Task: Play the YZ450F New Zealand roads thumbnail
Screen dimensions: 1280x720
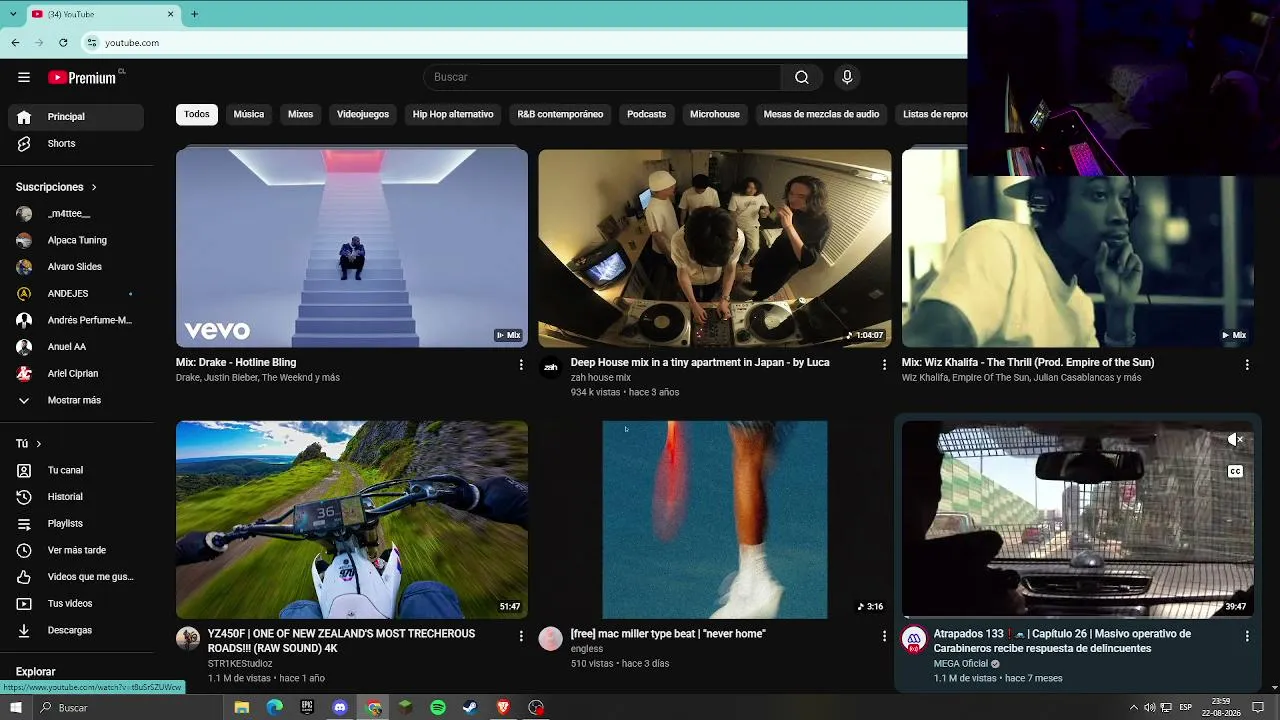Action: tap(352, 519)
